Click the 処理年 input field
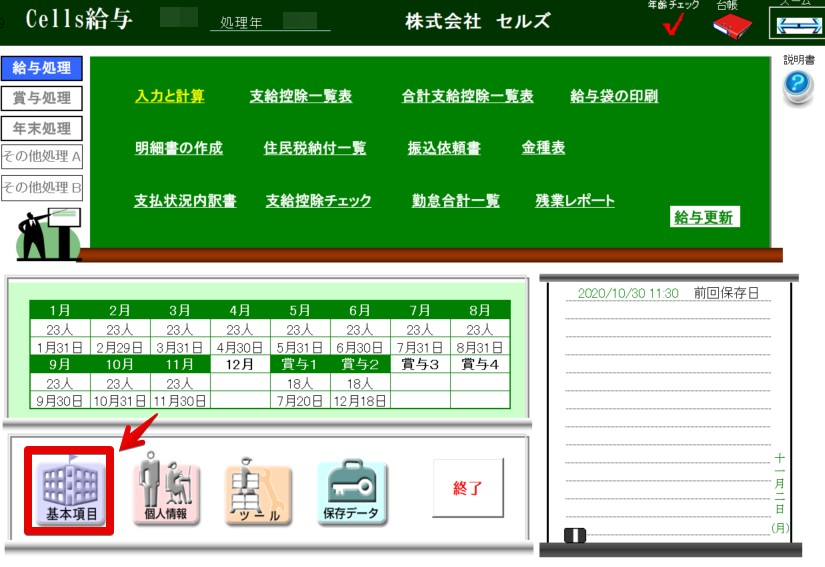Screen dimensions: 825x567 tap(299, 20)
